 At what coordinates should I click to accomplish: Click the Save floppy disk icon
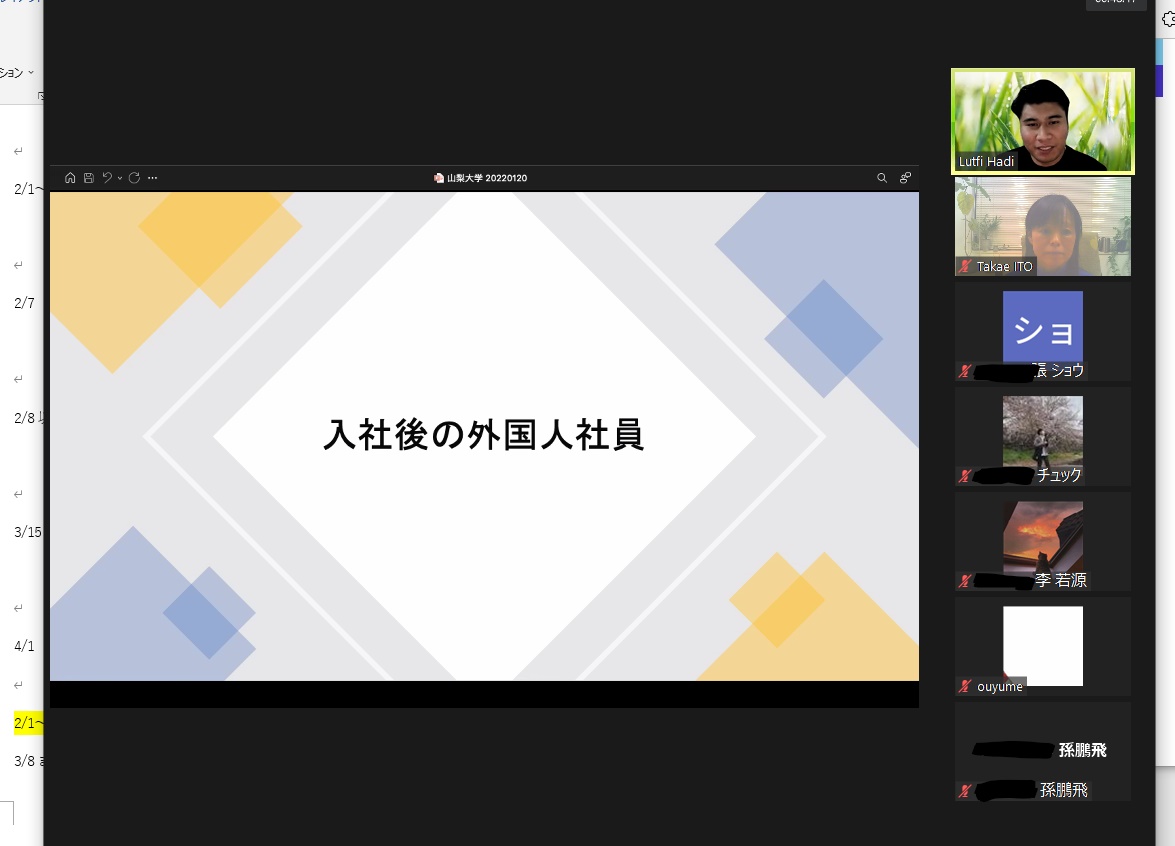[x=88, y=178]
